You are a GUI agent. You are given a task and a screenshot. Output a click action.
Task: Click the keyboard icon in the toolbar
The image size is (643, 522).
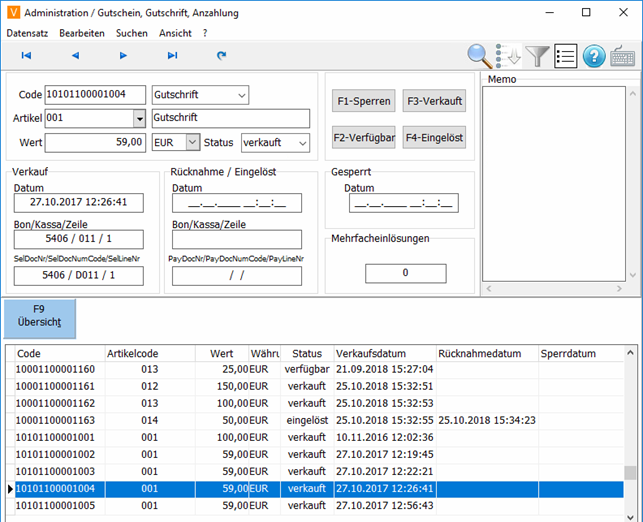[623, 56]
